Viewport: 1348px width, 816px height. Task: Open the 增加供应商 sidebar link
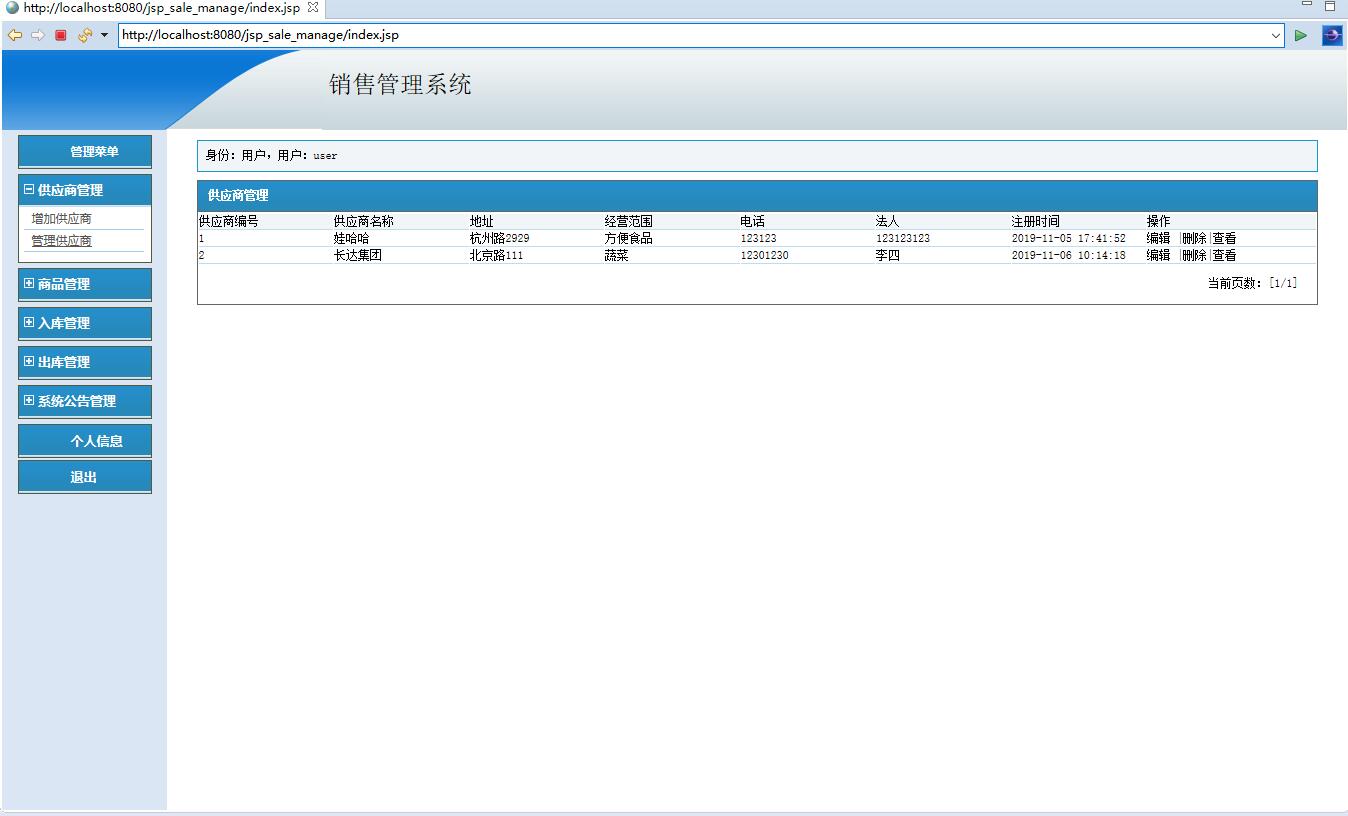[60, 217]
